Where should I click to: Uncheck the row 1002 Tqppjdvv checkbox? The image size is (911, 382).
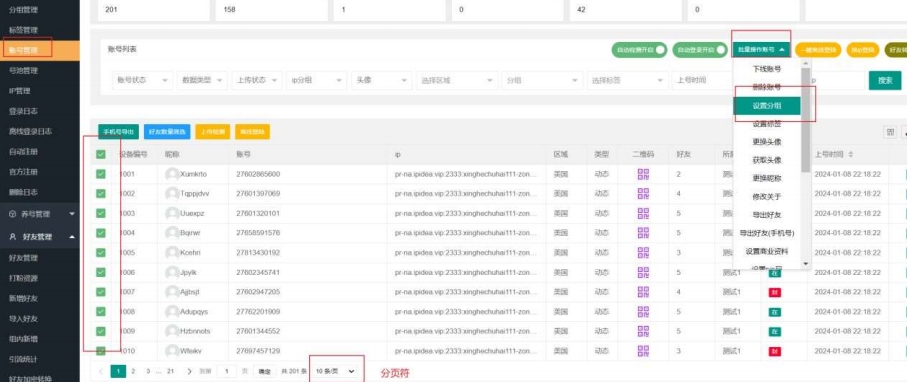(x=101, y=194)
